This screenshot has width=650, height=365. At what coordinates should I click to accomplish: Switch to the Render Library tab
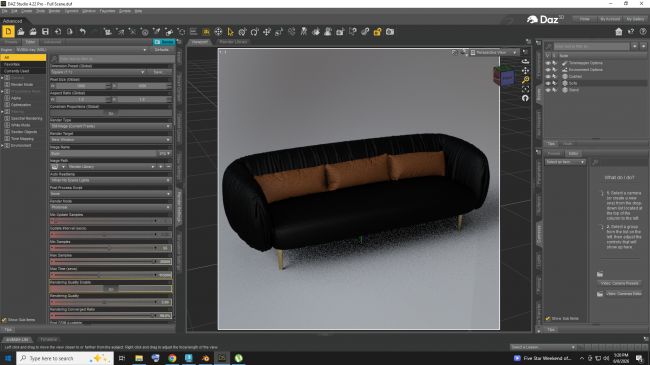[x=233, y=42]
